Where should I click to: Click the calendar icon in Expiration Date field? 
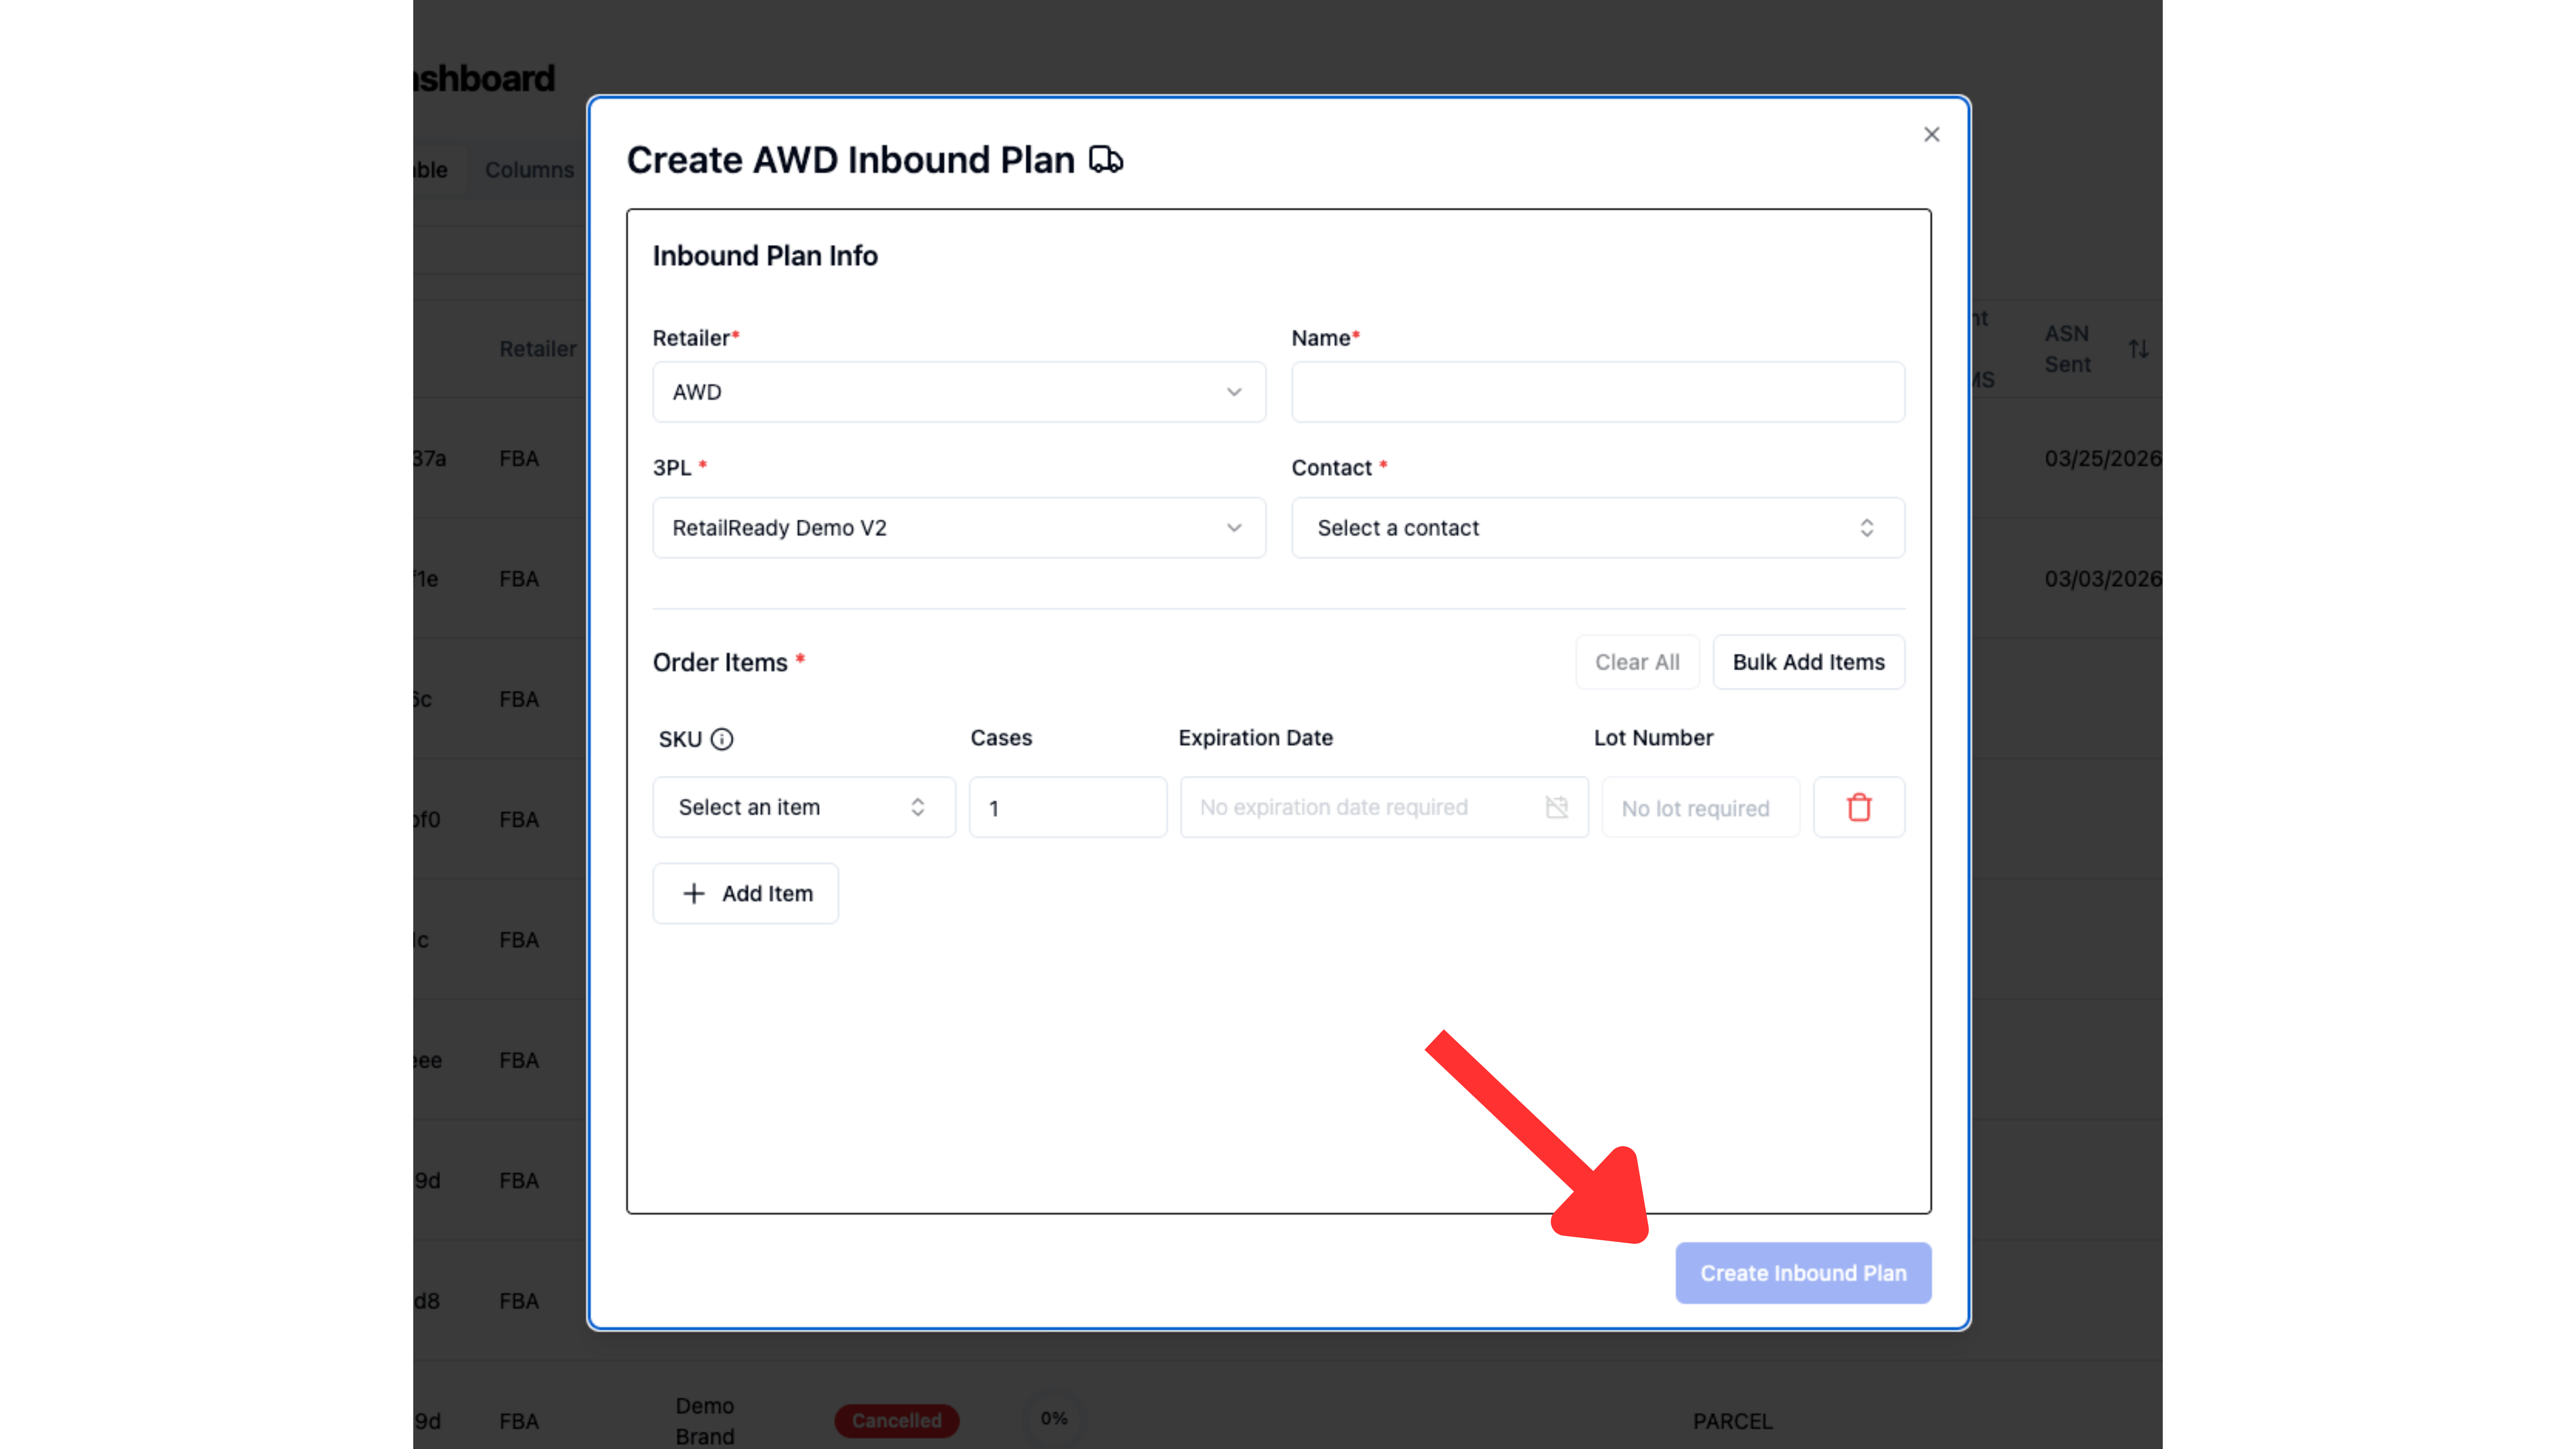1557,807
